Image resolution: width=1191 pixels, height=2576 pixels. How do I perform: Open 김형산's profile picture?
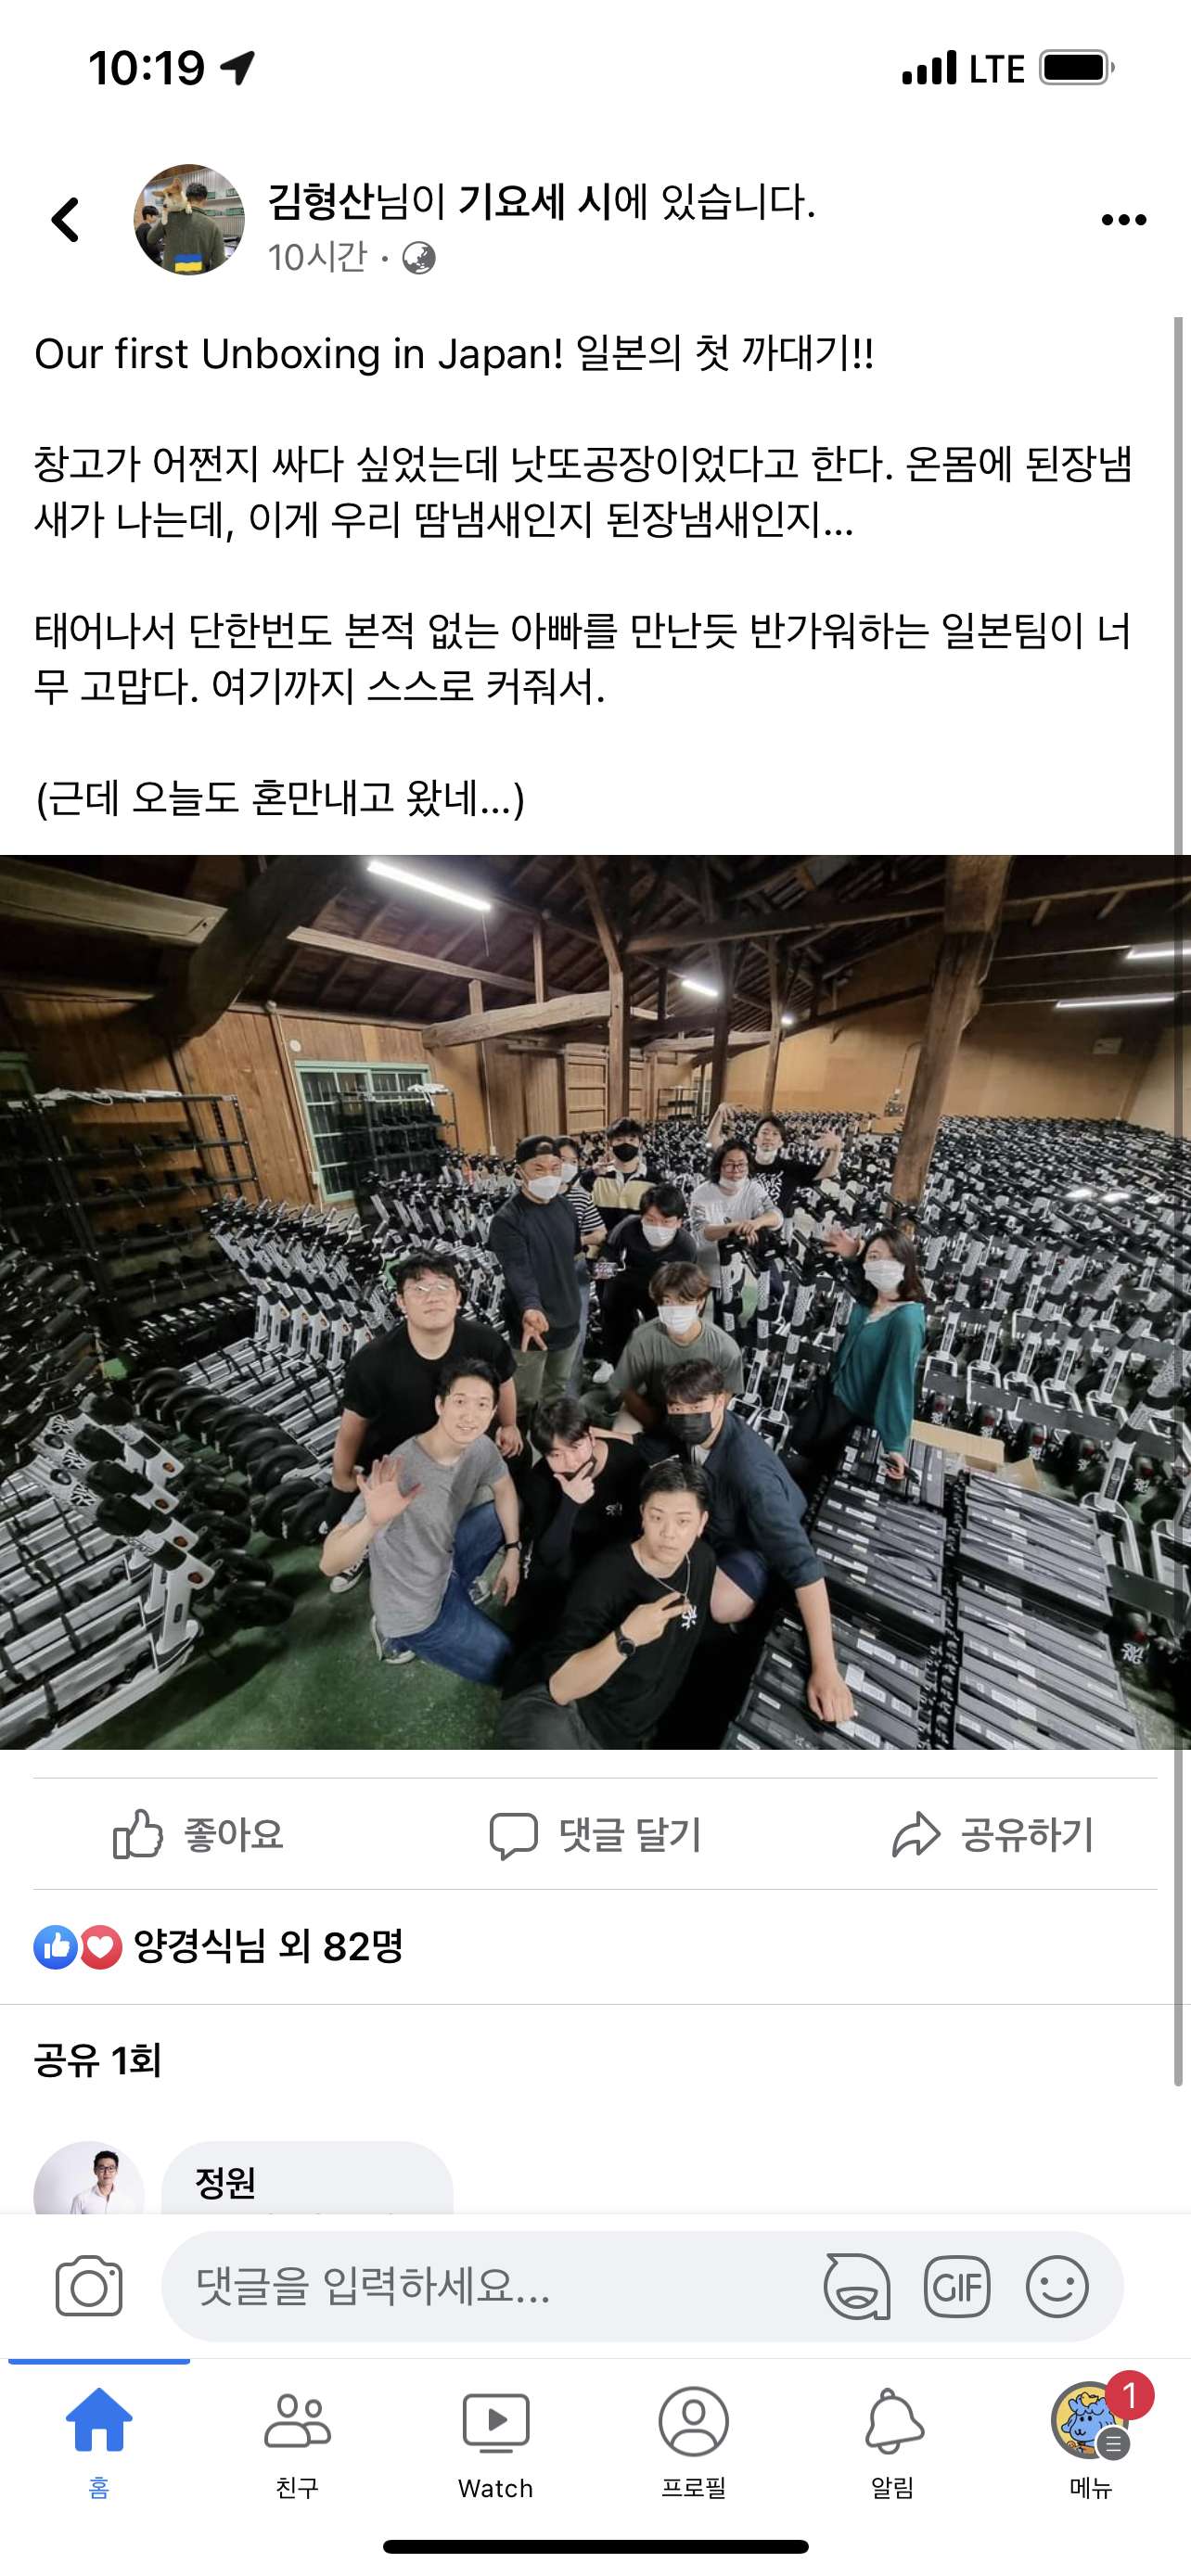189,220
